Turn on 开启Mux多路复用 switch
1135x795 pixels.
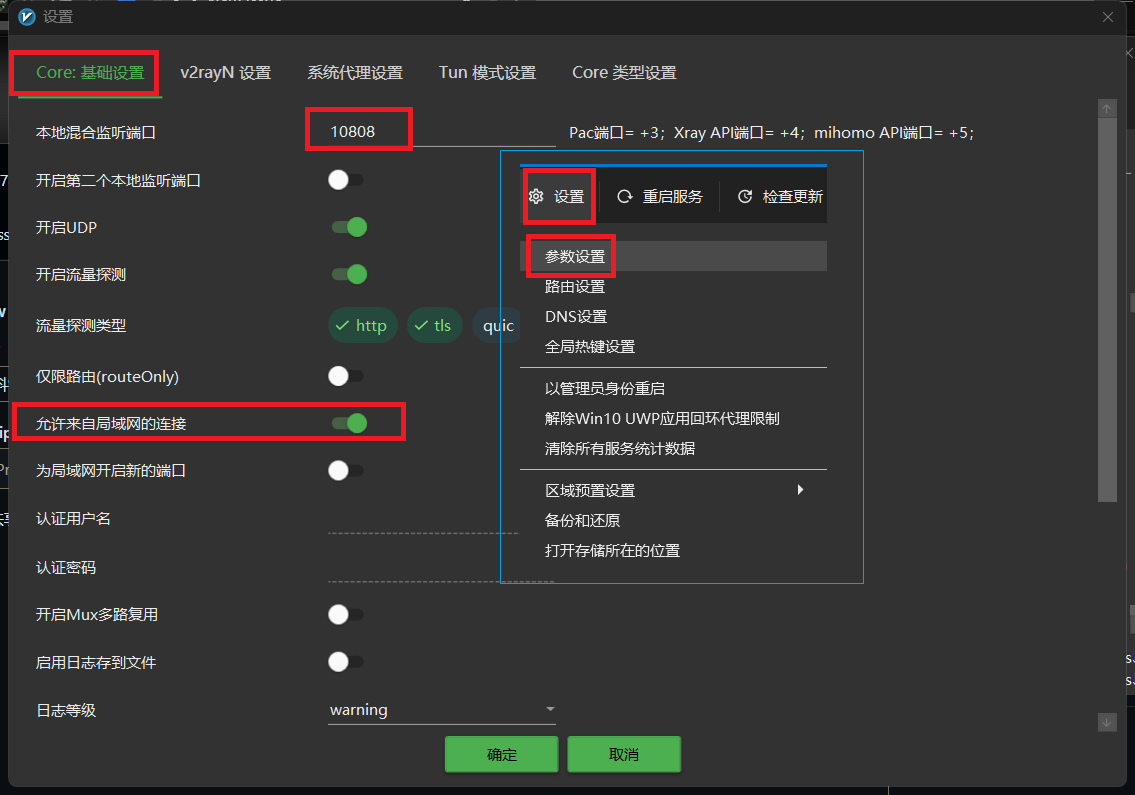coord(346,615)
